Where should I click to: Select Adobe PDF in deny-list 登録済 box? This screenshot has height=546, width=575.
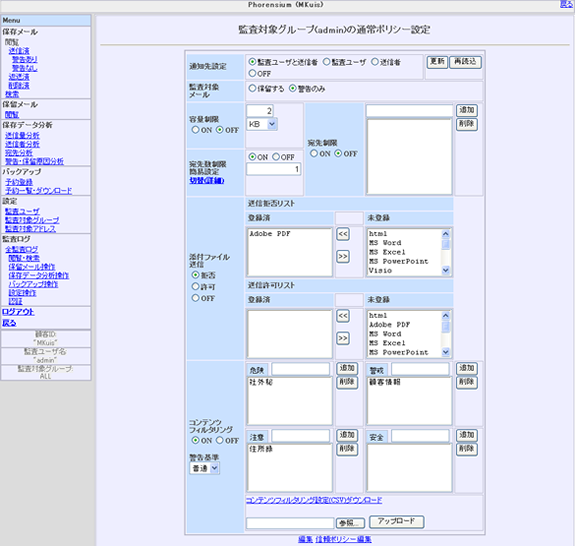(x=270, y=234)
